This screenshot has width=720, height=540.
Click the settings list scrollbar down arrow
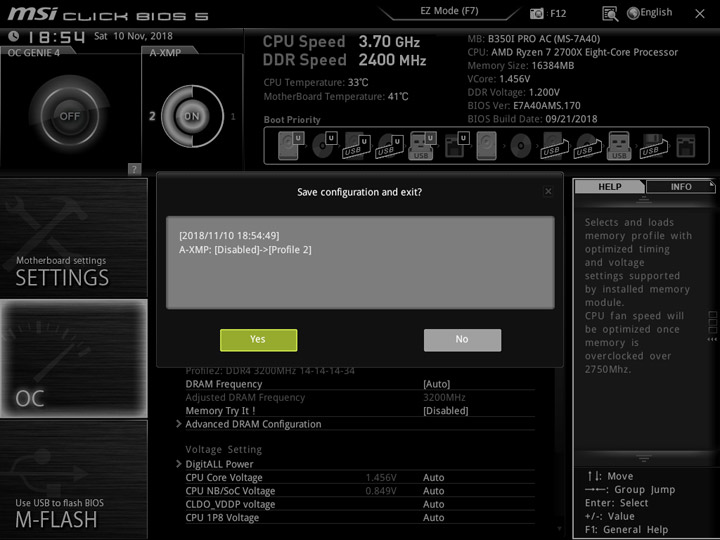click(559, 529)
